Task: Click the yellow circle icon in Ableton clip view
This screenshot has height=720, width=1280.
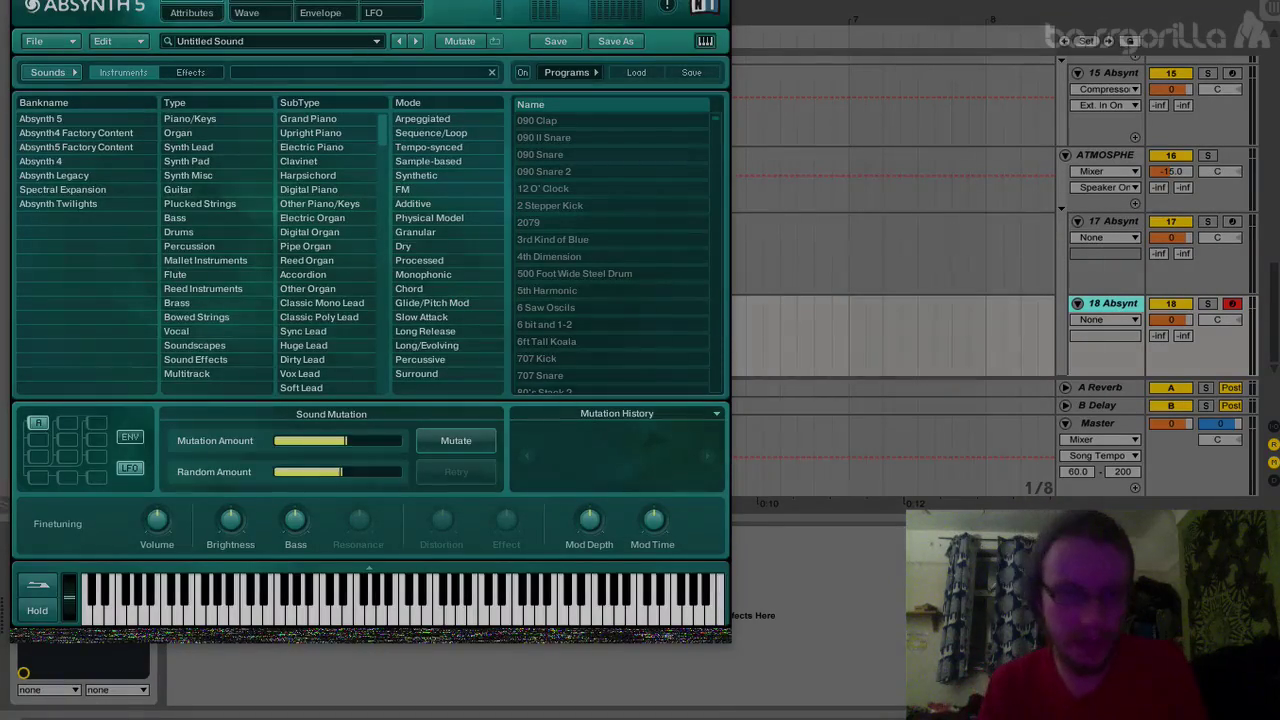Action: (x=24, y=674)
